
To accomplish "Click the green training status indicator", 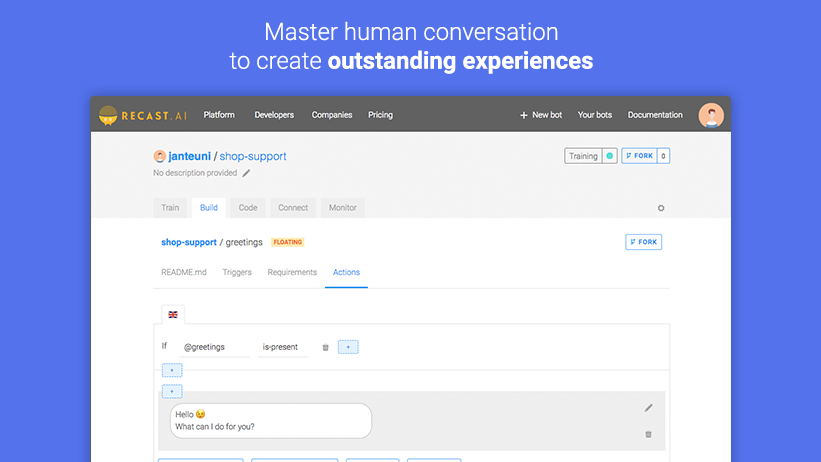I will click(609, 156).
